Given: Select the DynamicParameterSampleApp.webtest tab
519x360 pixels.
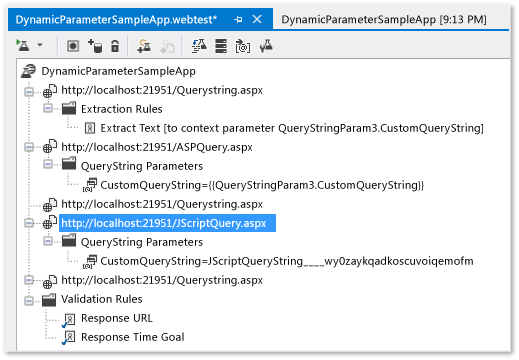Looking at the screenshot, I should tap(116, 20).
